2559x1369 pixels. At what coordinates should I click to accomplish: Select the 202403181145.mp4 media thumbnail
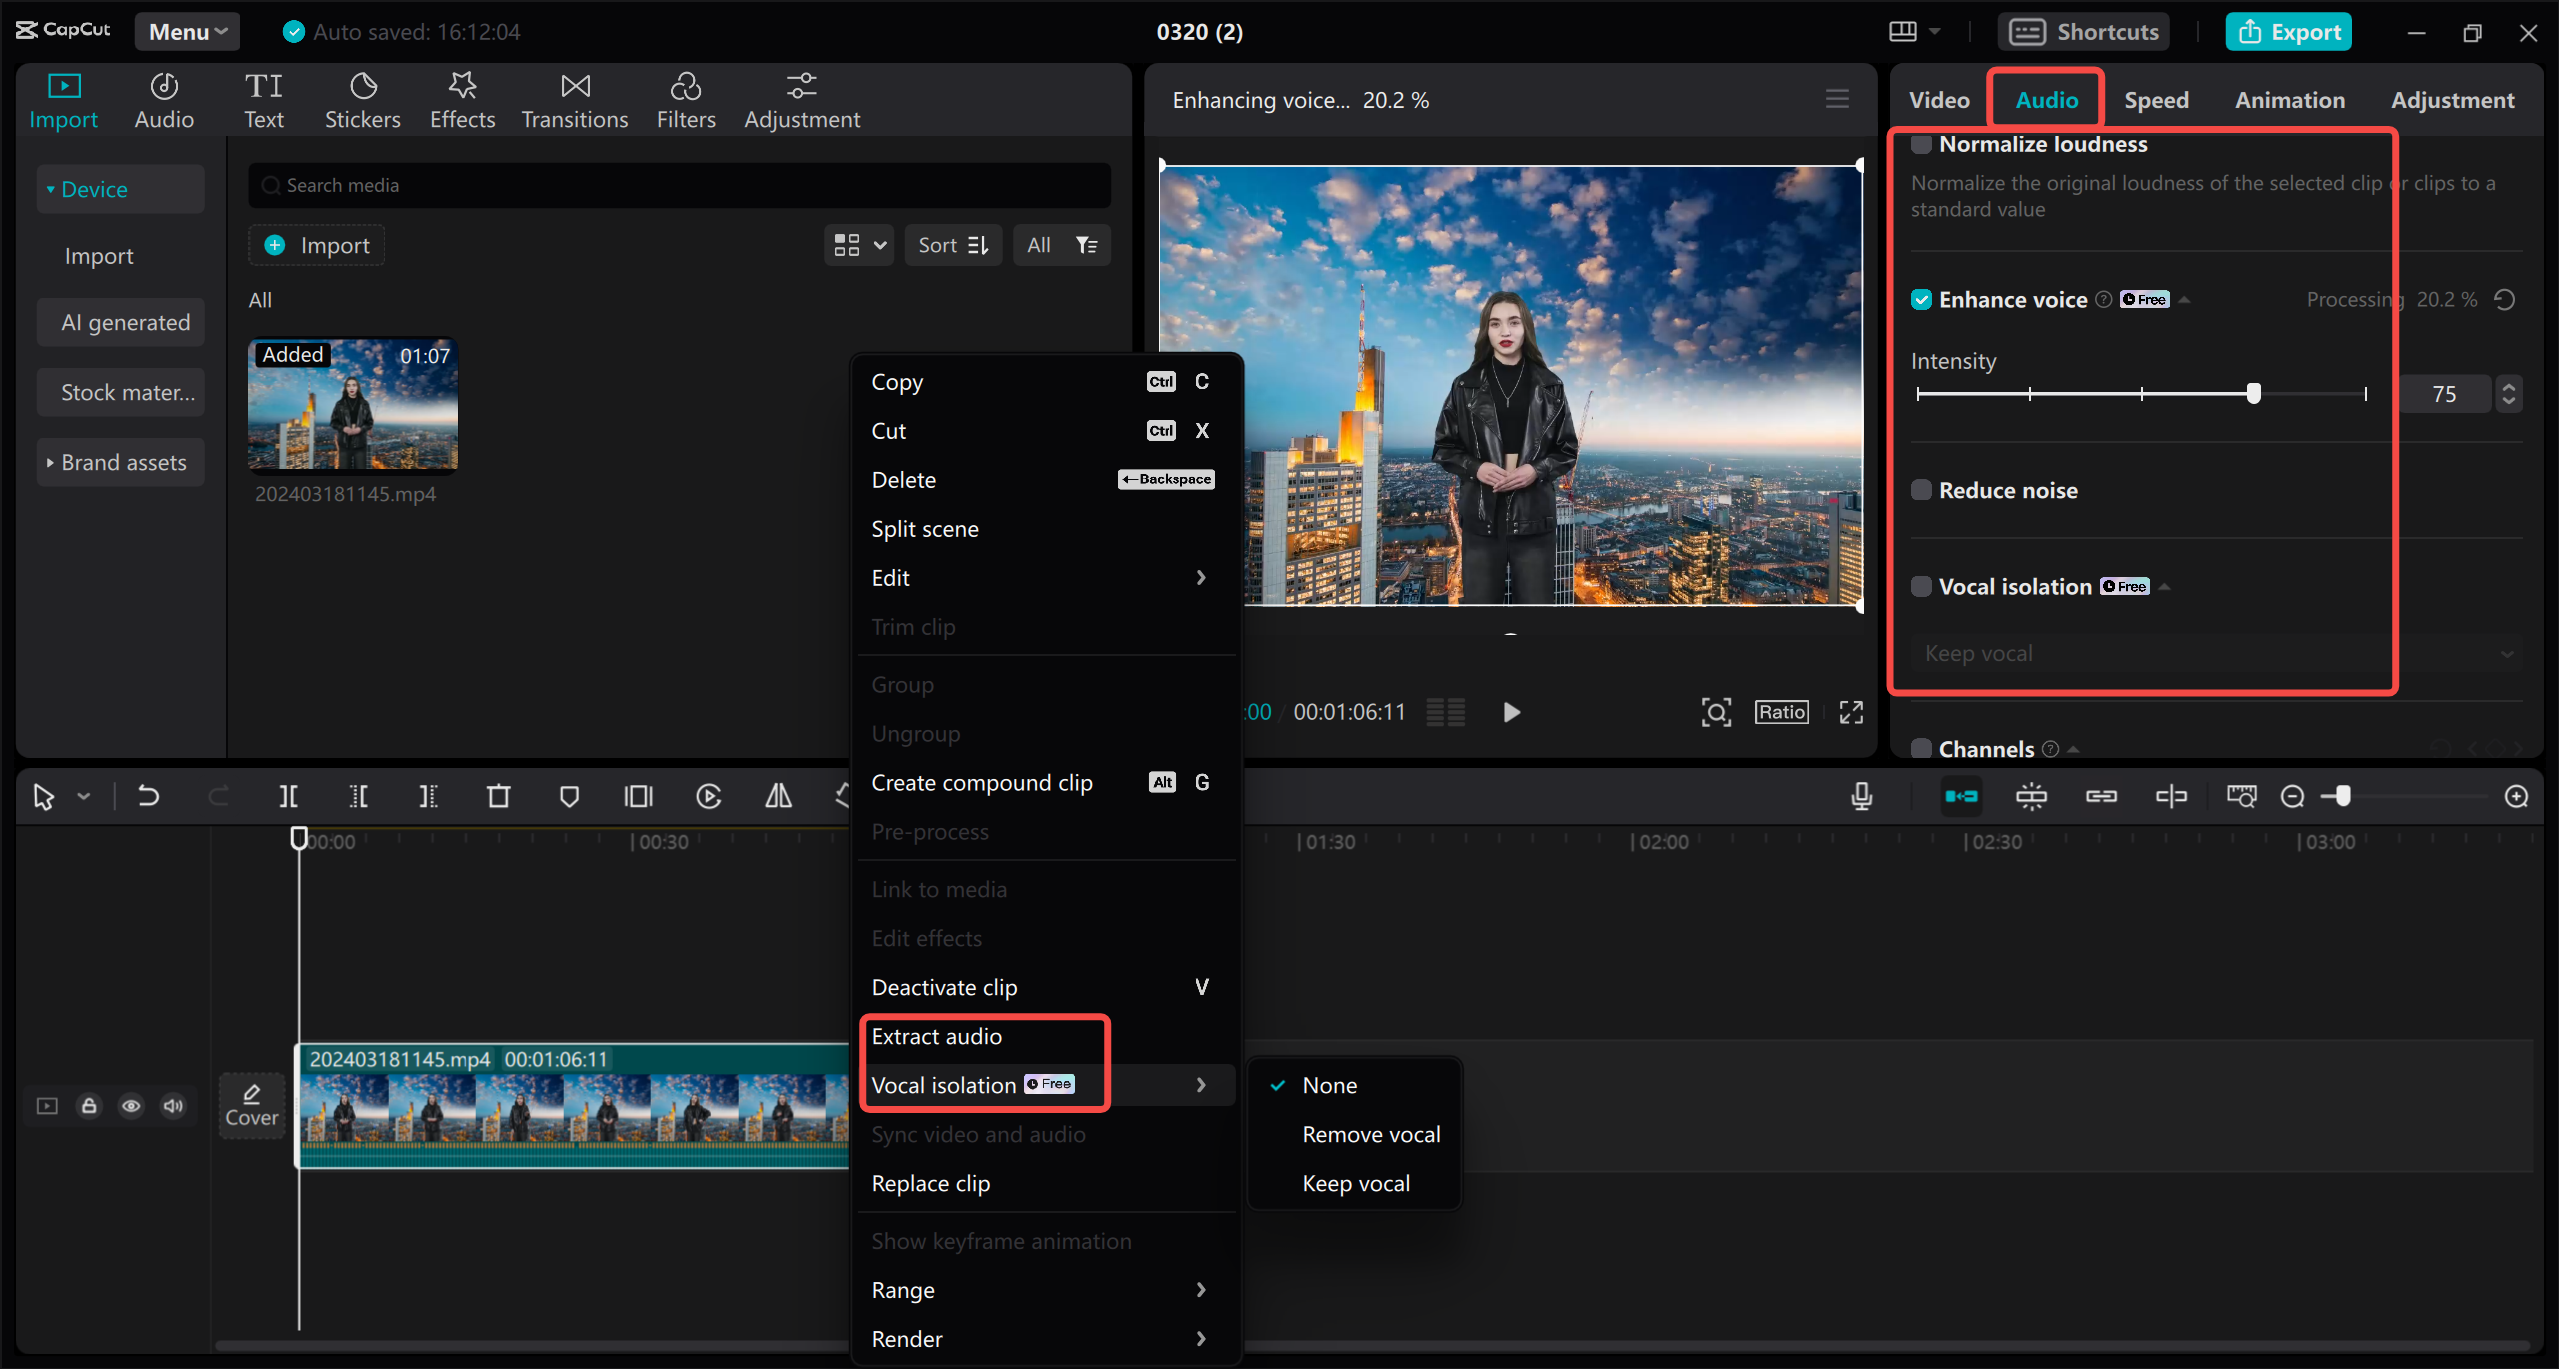[x=352, y=404]
